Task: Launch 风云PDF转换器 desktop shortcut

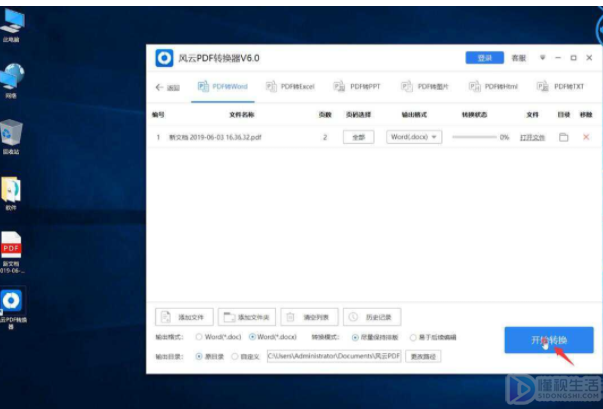Action: click(x=12, y=309)
